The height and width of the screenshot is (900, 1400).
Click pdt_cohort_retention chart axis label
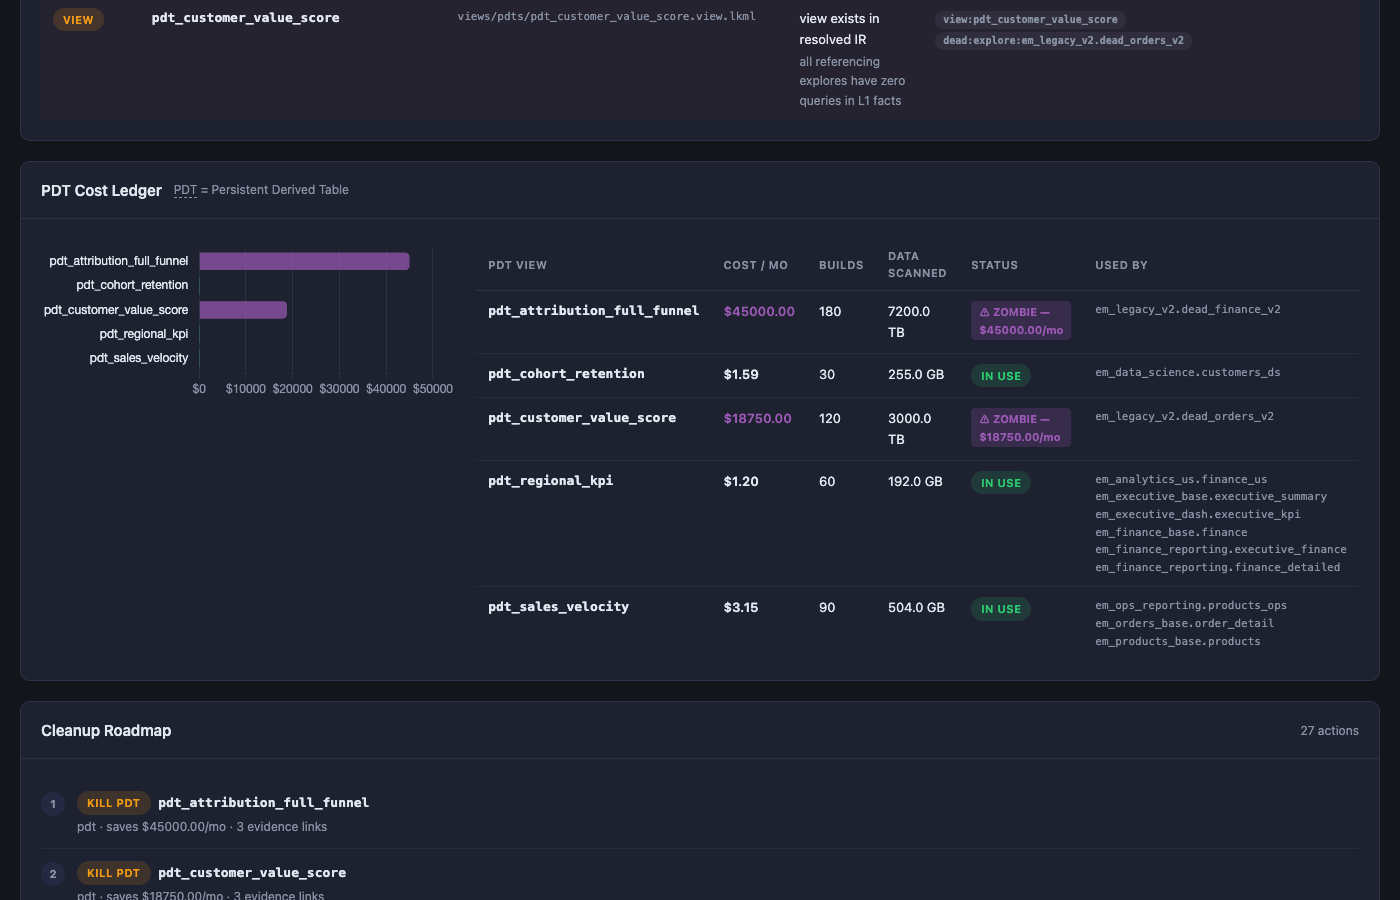[x=132, y=285]
